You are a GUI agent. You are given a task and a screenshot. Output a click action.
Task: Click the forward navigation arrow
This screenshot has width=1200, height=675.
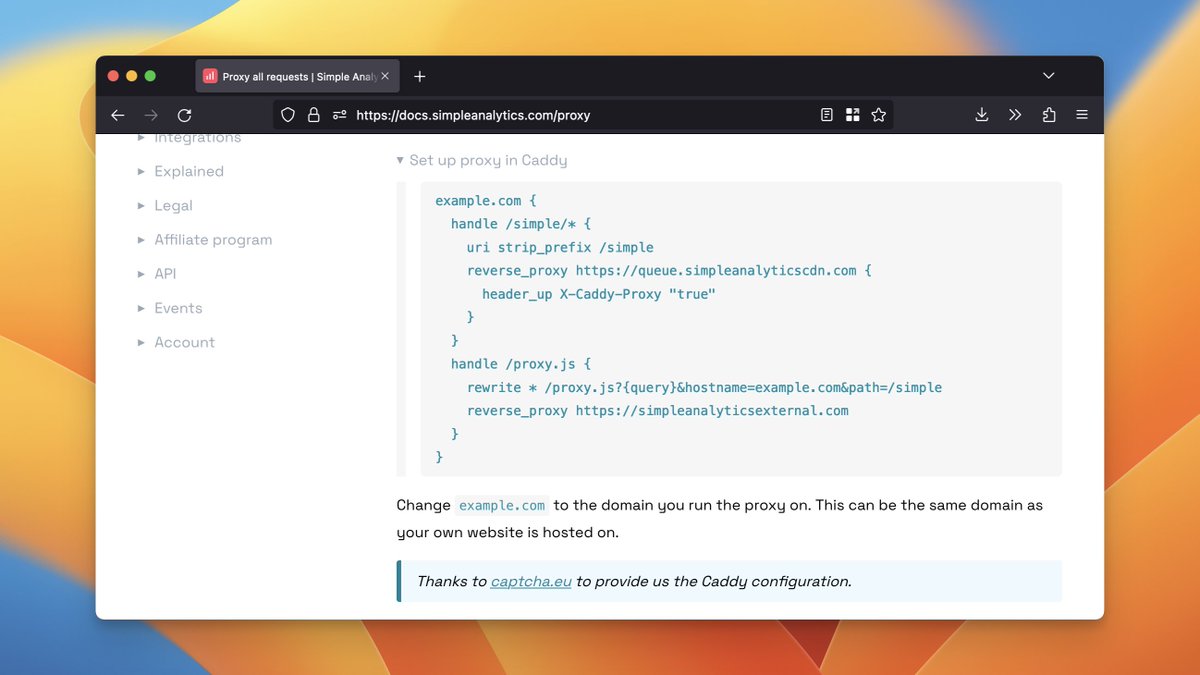(x=151, y=115)
